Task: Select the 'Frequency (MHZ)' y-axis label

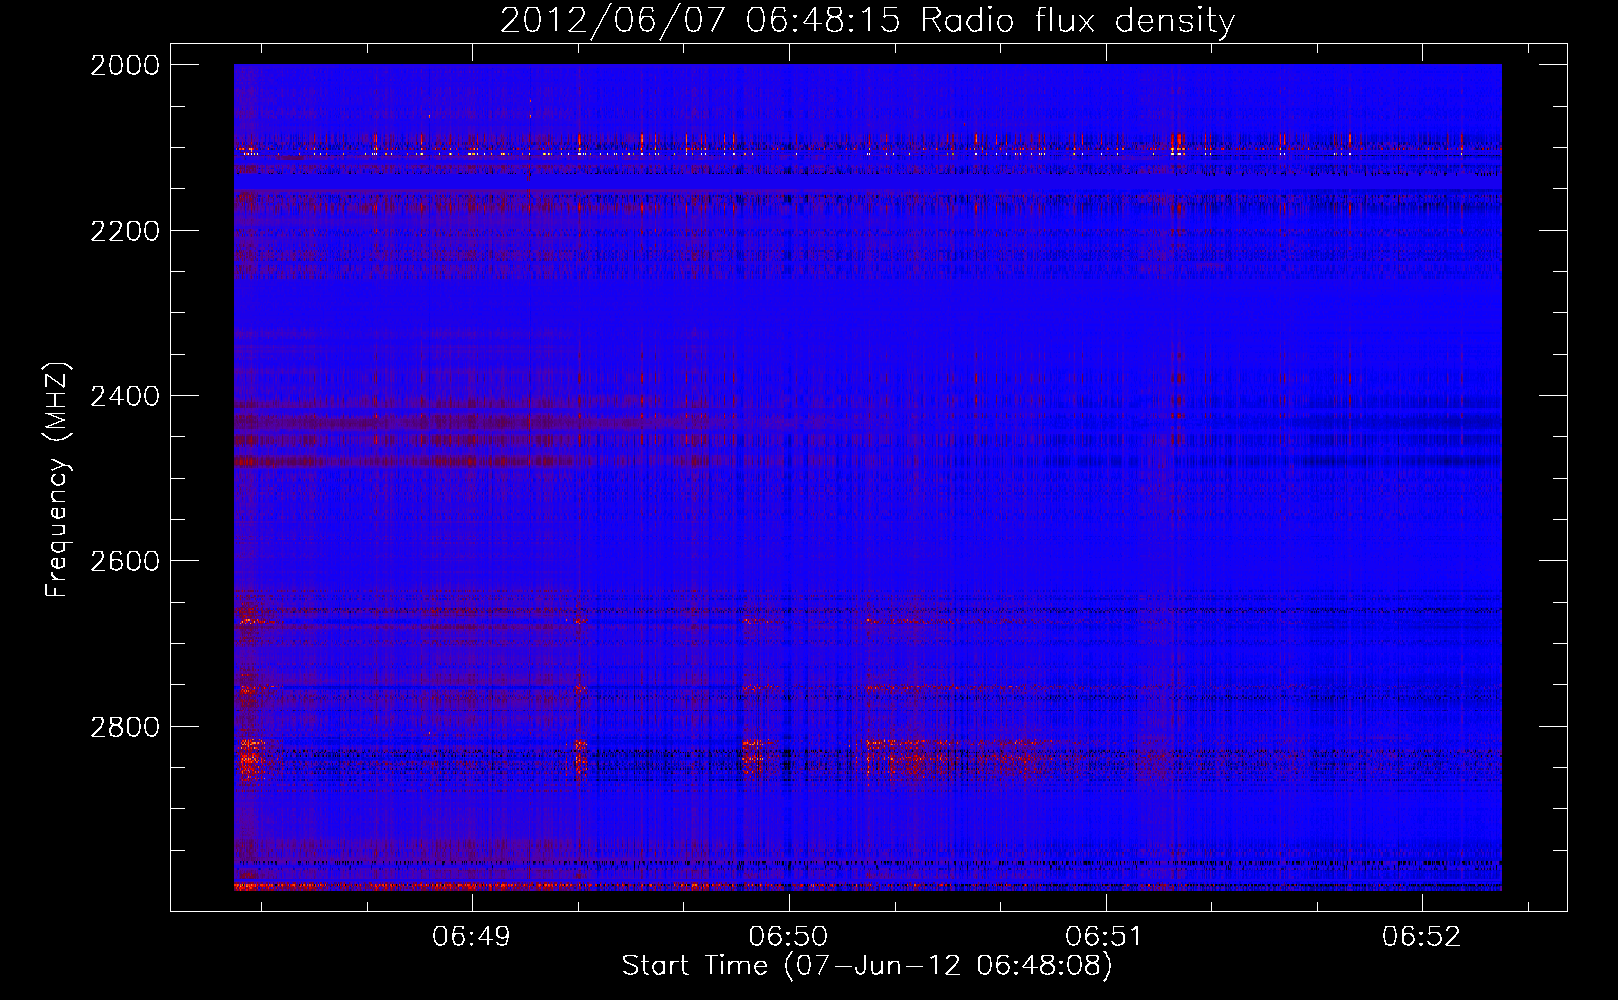Action: [x=57, y=480]
